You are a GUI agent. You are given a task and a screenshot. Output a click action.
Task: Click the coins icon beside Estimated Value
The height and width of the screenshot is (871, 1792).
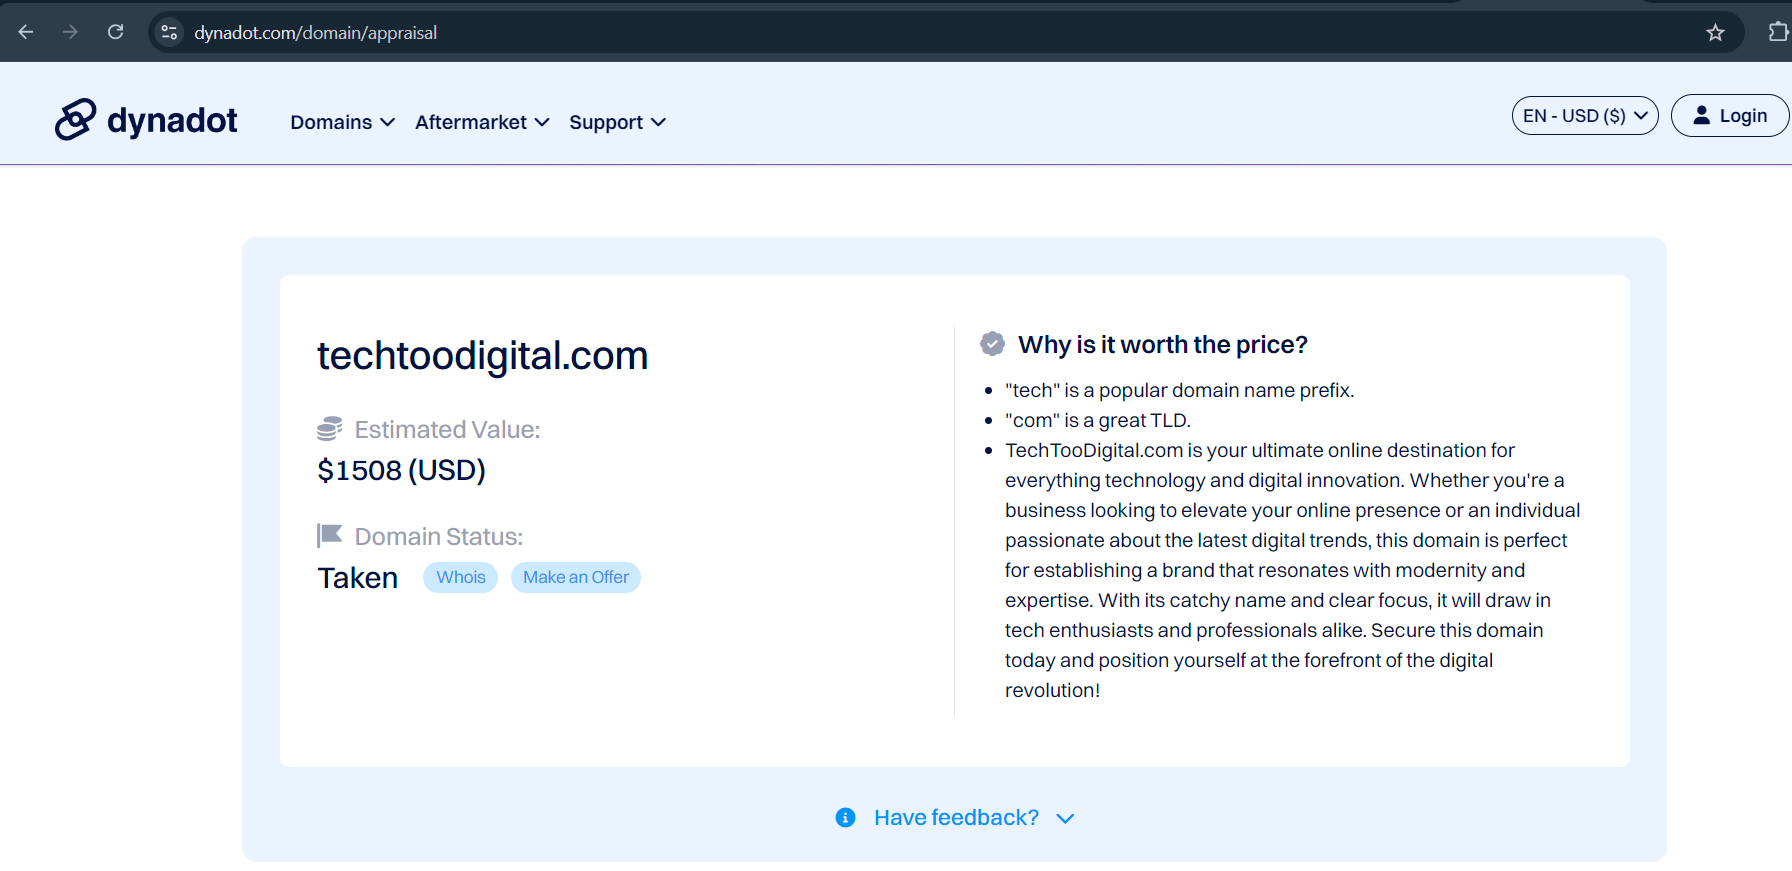click(x=329, y=429)
